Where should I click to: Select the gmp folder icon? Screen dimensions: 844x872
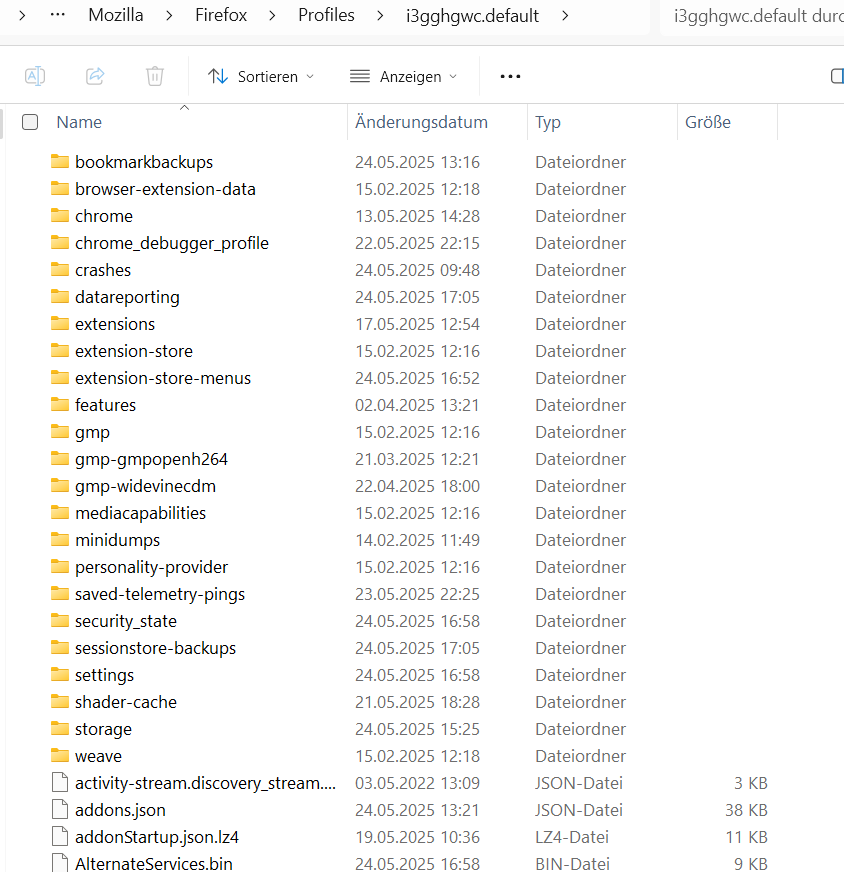click(60, 432)
